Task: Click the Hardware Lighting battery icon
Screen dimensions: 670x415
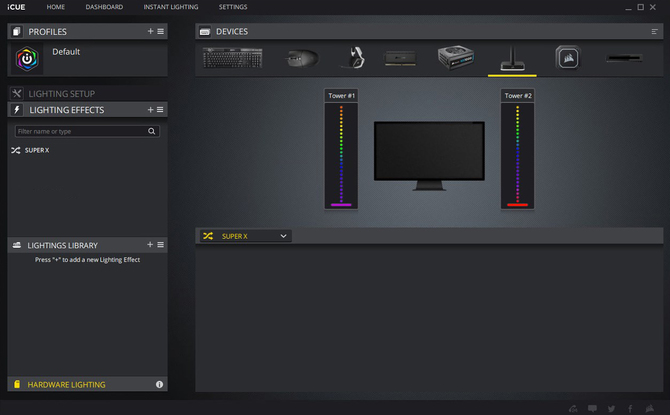Action: [17, 384]
